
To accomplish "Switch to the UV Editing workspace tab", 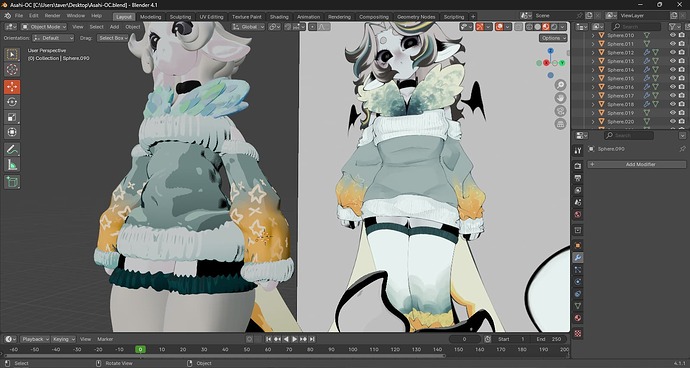I will [212, 17].
